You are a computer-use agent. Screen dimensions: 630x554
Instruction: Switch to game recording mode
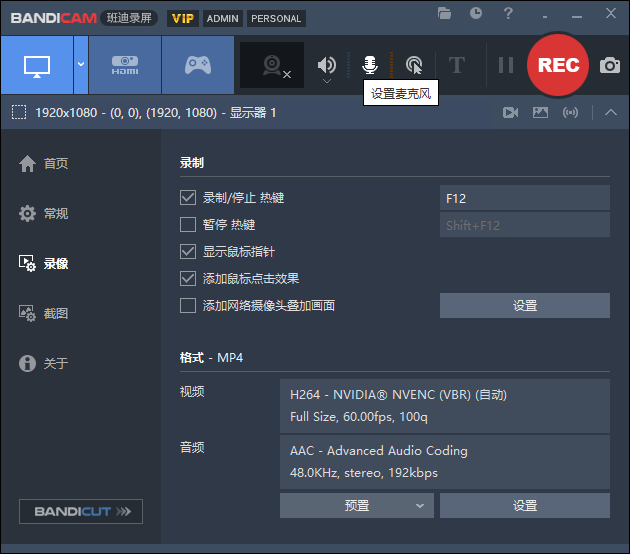pyautogui.click(x=198, y=65)
